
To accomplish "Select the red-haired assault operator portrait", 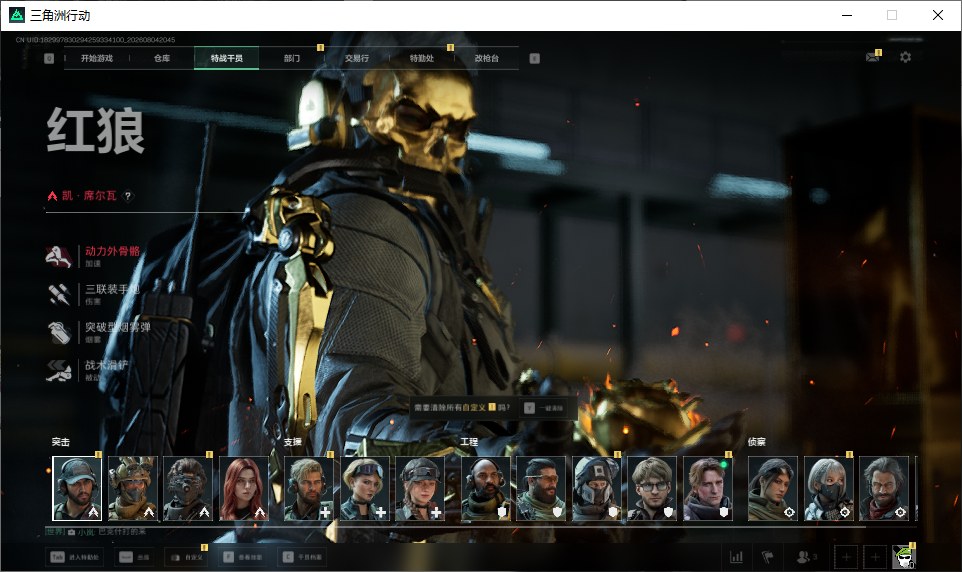I will tap(244, 489).
